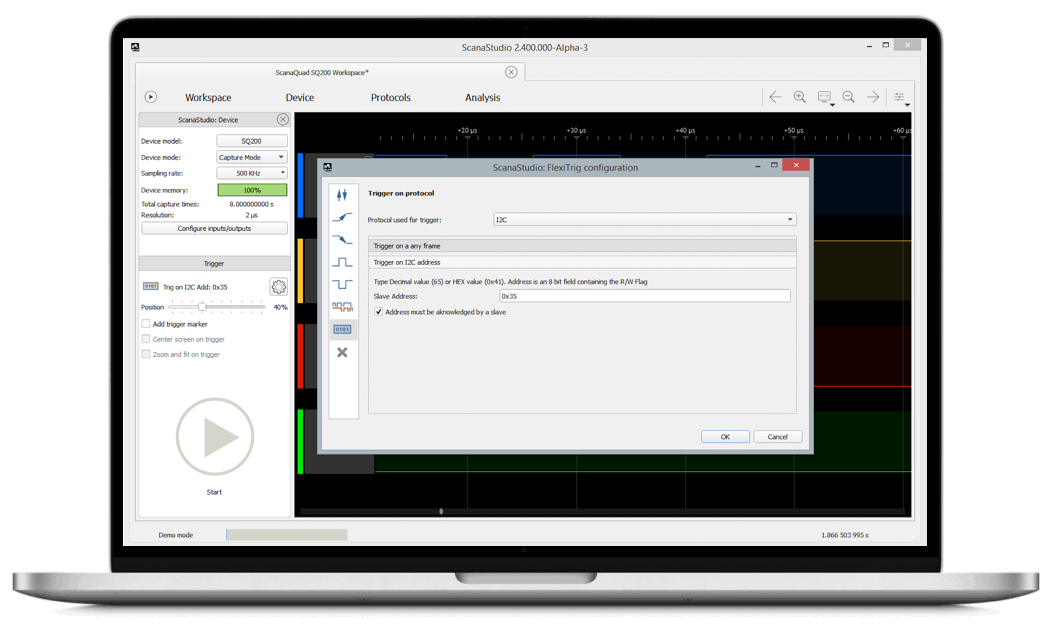1059x644 pixels.
Task: Open the Protocols menu
Action: (390, 98)
